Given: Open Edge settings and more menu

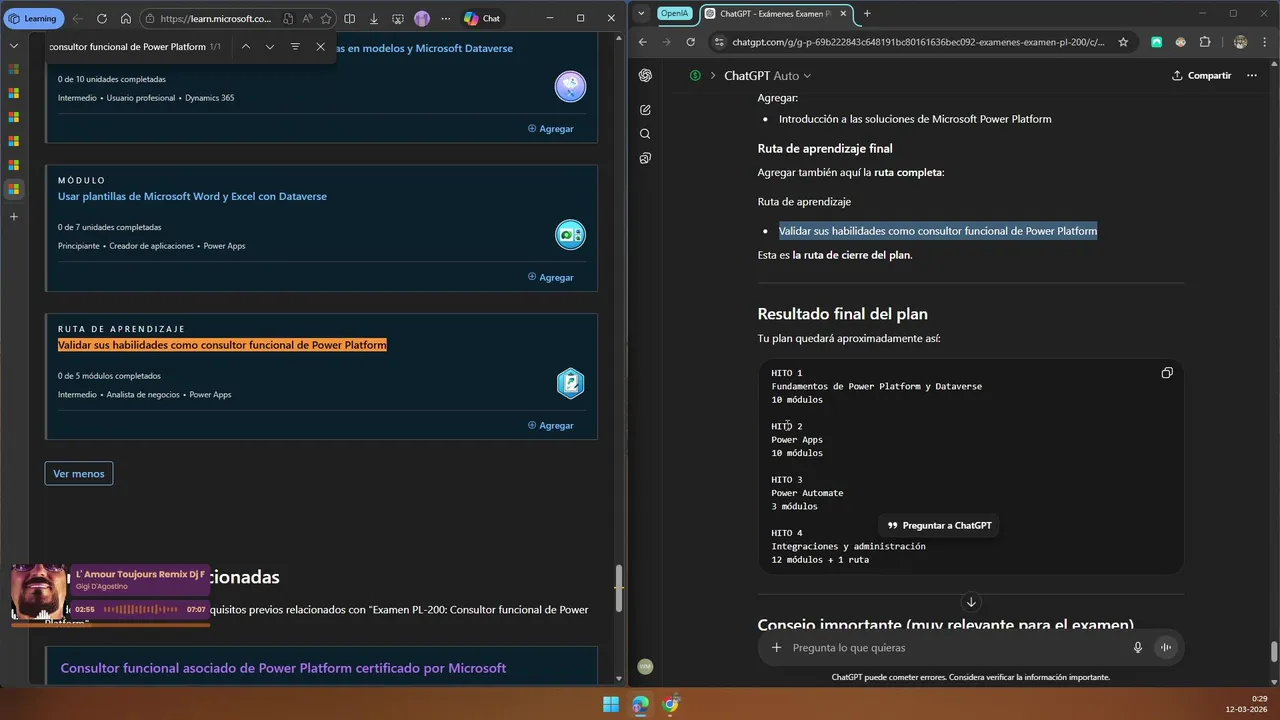Looking at the screenshot, I should pyautogui.click(x=446, y=18).
